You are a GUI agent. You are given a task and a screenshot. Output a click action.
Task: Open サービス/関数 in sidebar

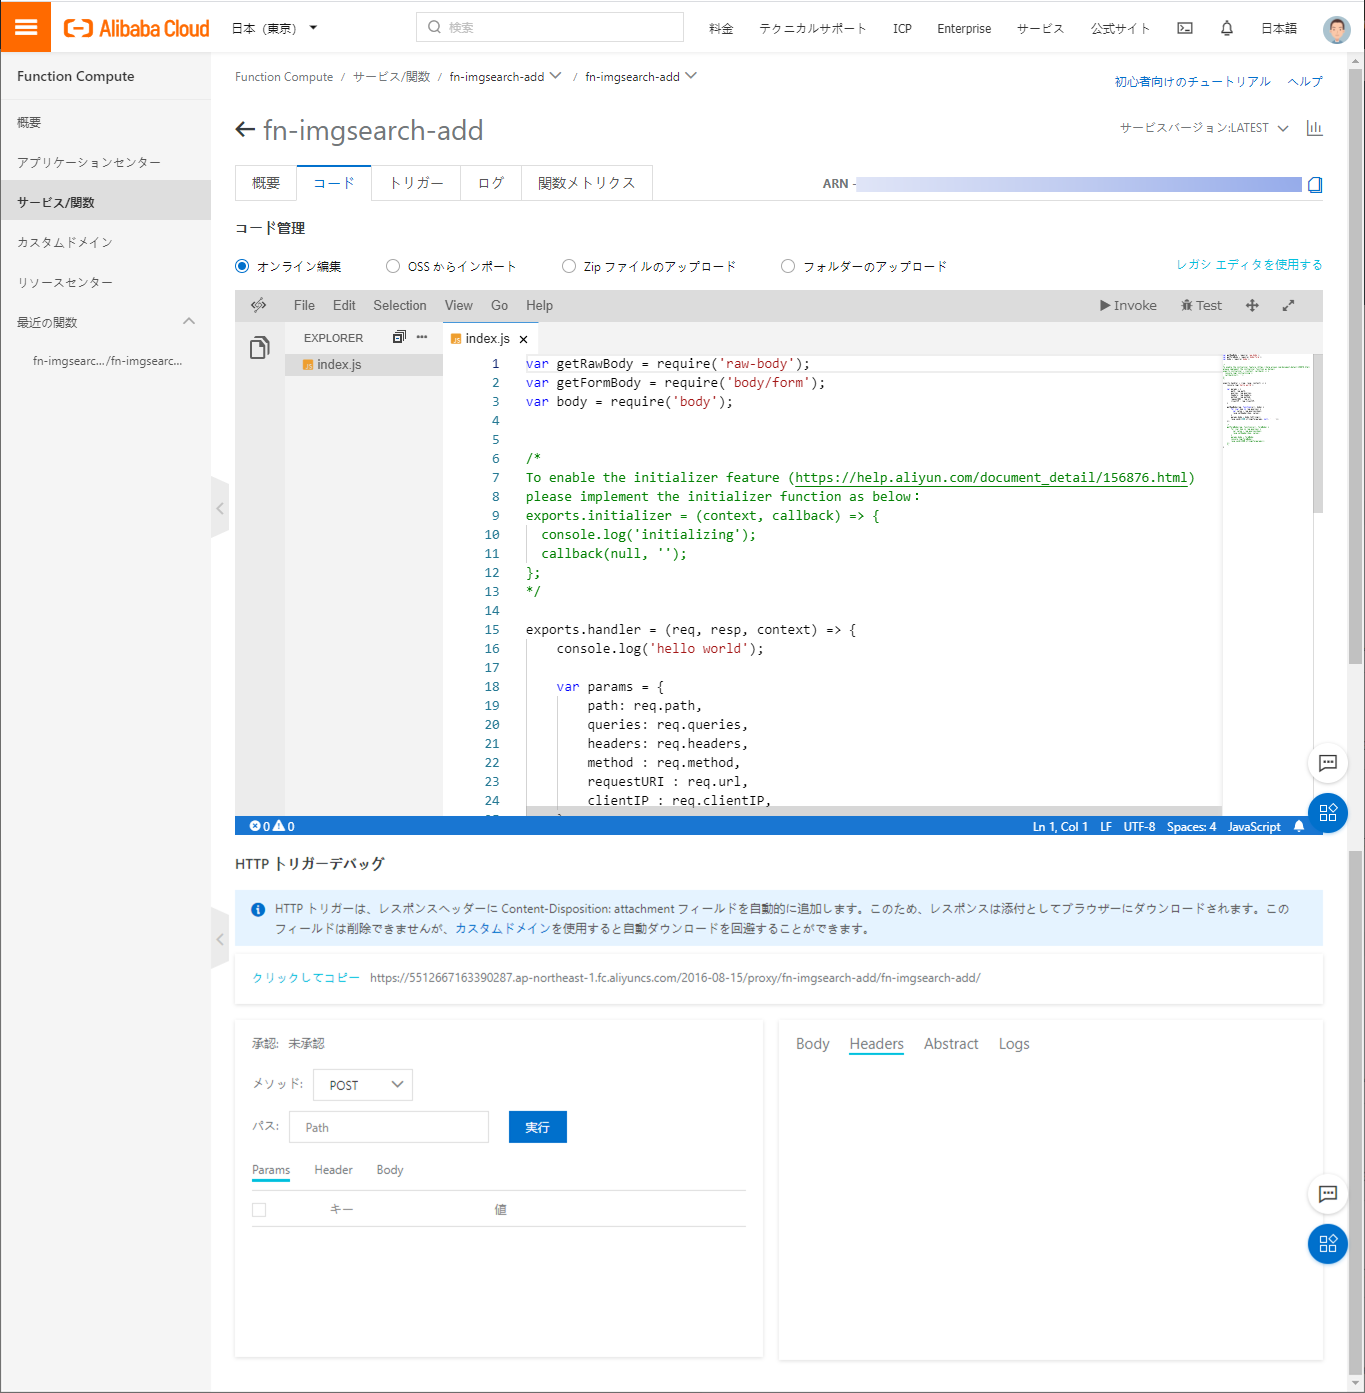pyautogui.click(x=106, y=202)
